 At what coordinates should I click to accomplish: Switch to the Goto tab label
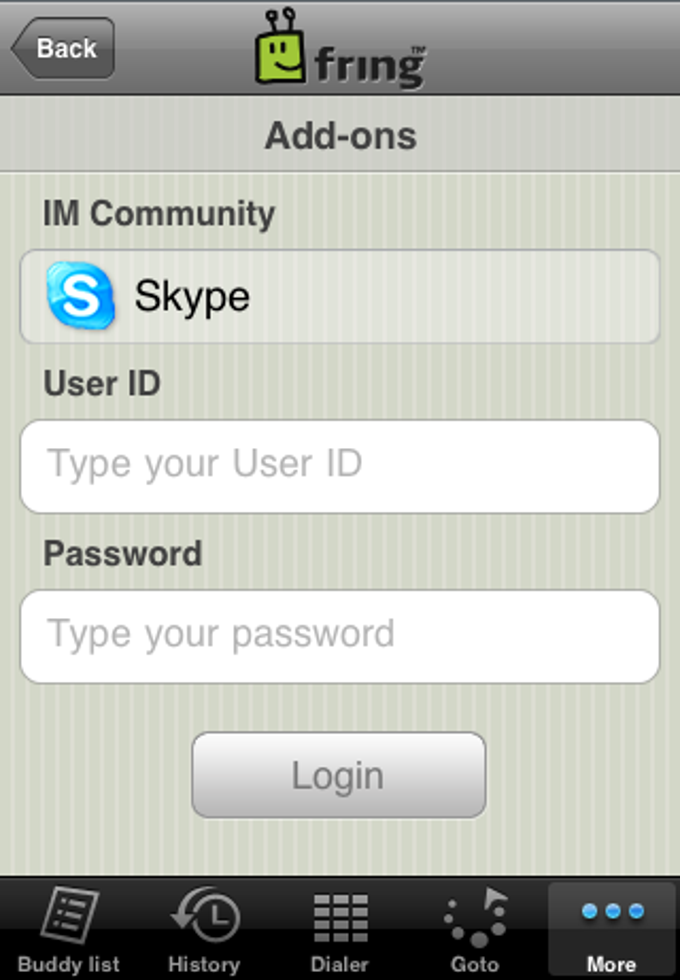click(x=475, y=964)
